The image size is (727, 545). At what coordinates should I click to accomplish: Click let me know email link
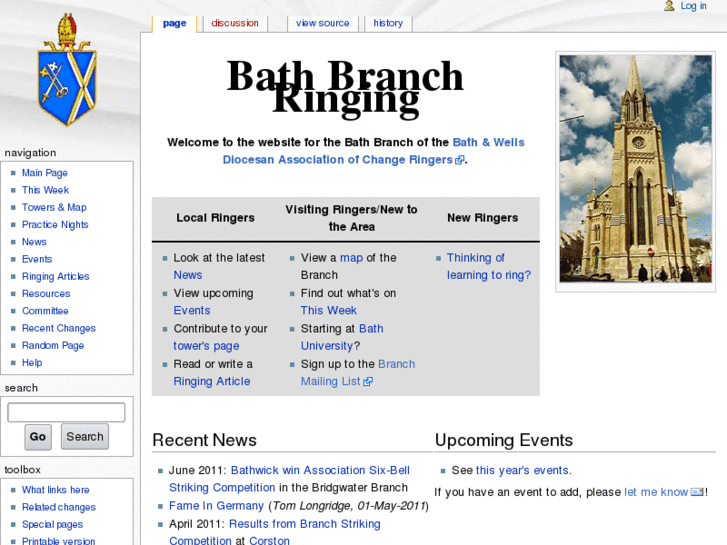[x=656, y=492]
